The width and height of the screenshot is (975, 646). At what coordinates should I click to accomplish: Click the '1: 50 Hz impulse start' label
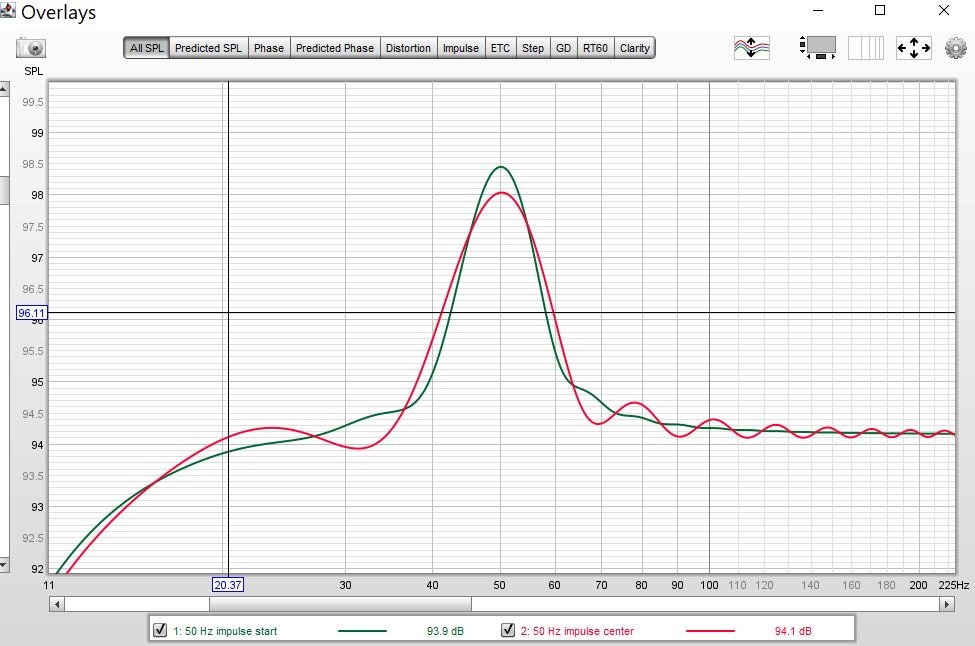(x=225, y=631)
